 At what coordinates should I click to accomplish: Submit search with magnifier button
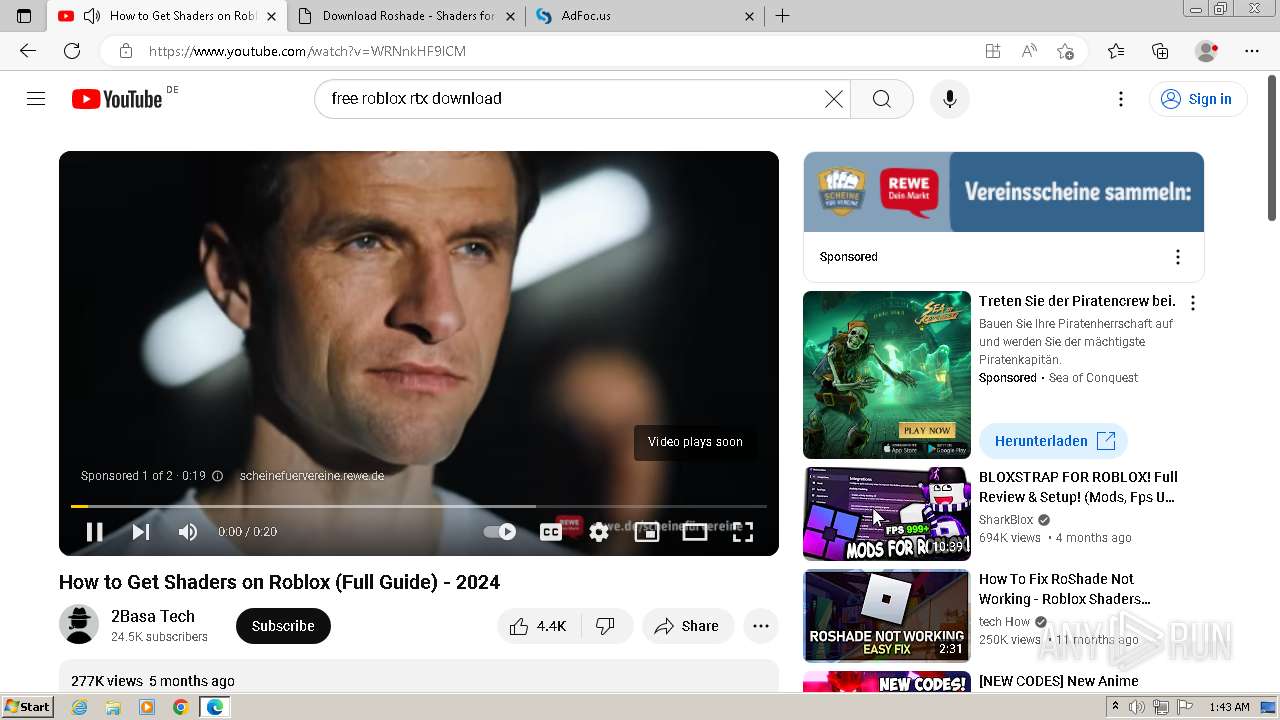point(882,99)
